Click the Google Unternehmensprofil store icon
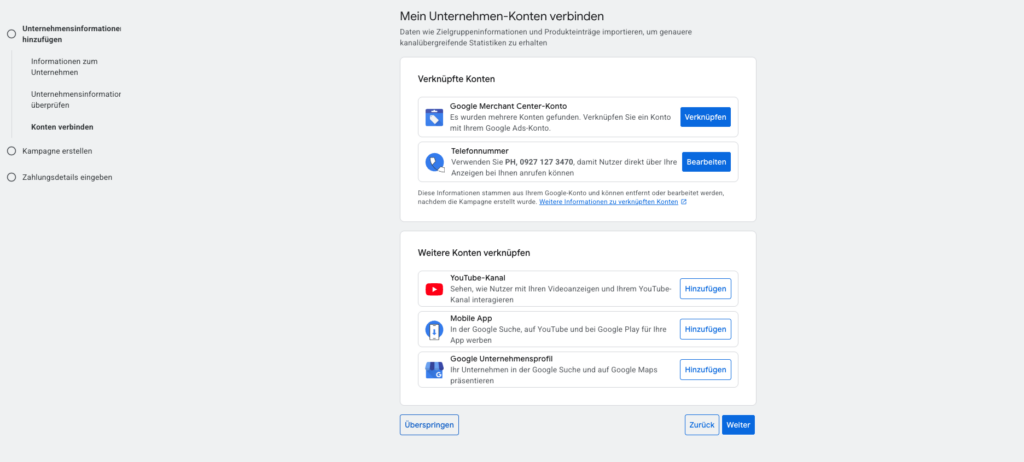This screenshot has height=462, width=1024. [x=434, y=371]
